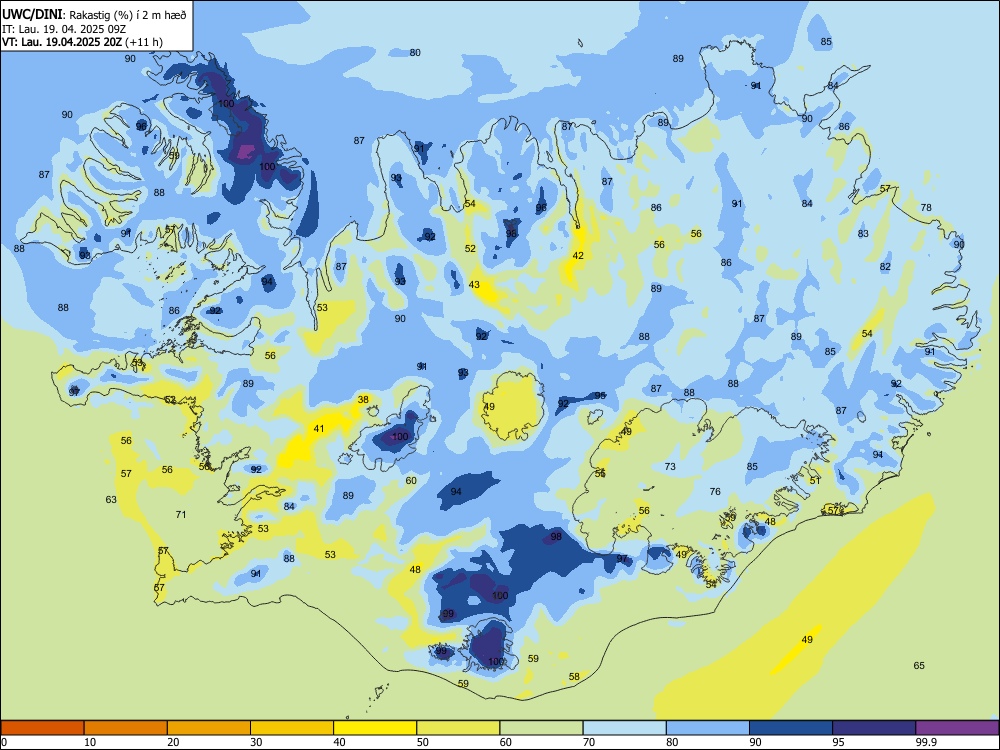Select the humidity value 76 on the glacier
1000x750 pixels.
tap(715, 492)
